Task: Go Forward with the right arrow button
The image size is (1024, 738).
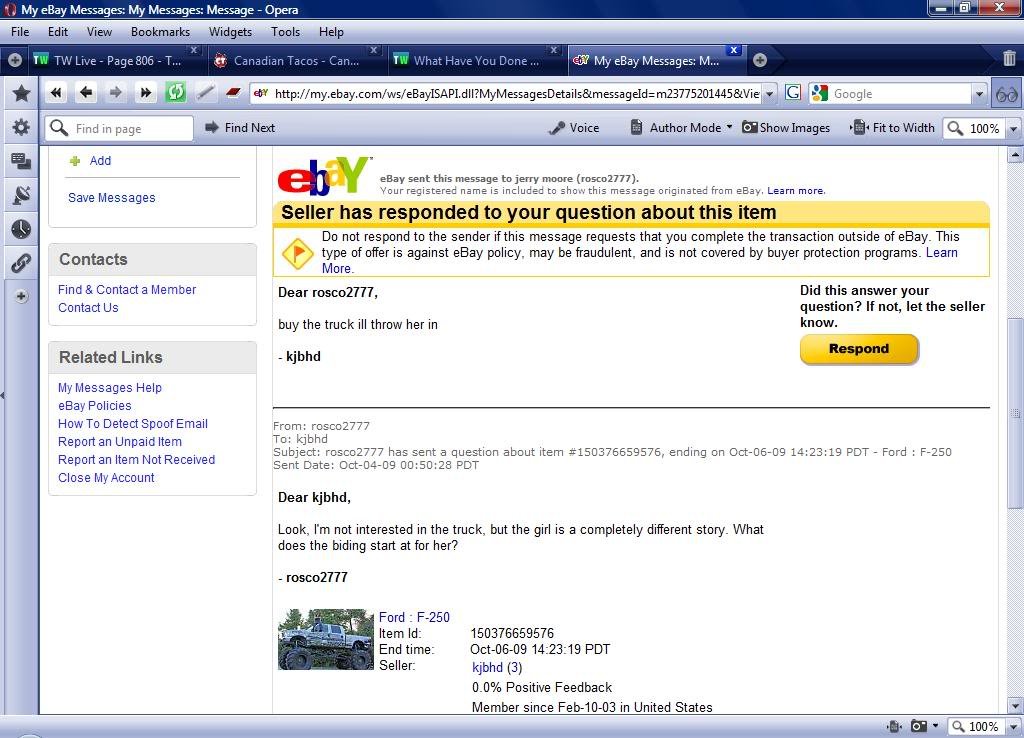Action: 116,93
